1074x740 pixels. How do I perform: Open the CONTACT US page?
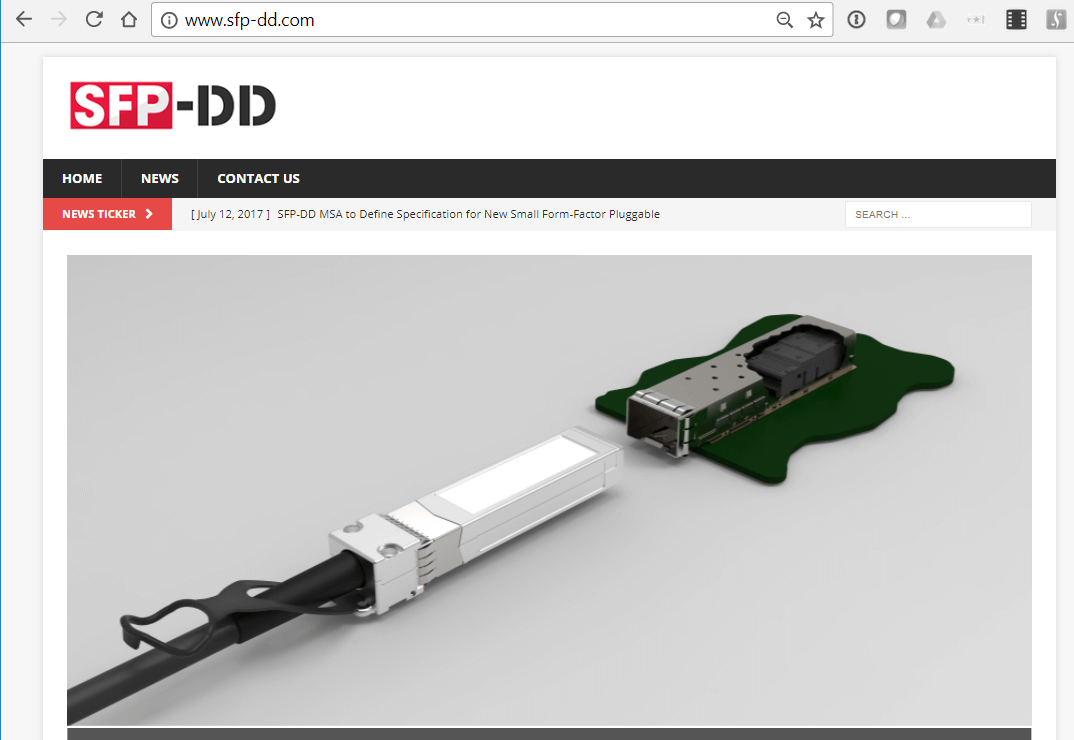point(258,178)
